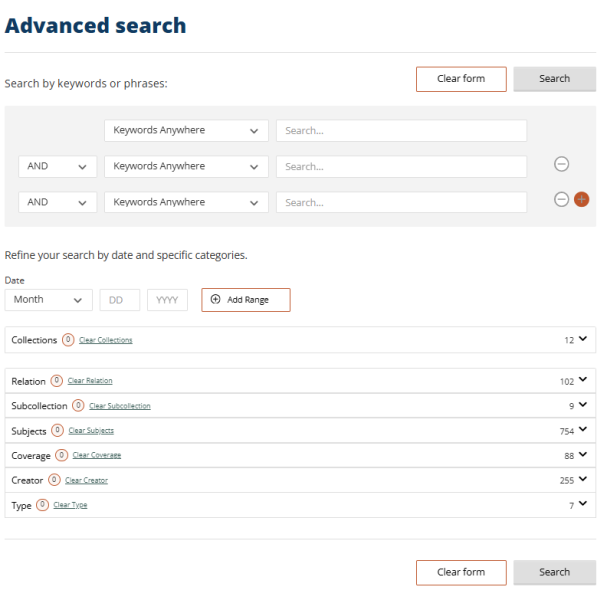Click the Clear Creator link

[x=86, y=480]
